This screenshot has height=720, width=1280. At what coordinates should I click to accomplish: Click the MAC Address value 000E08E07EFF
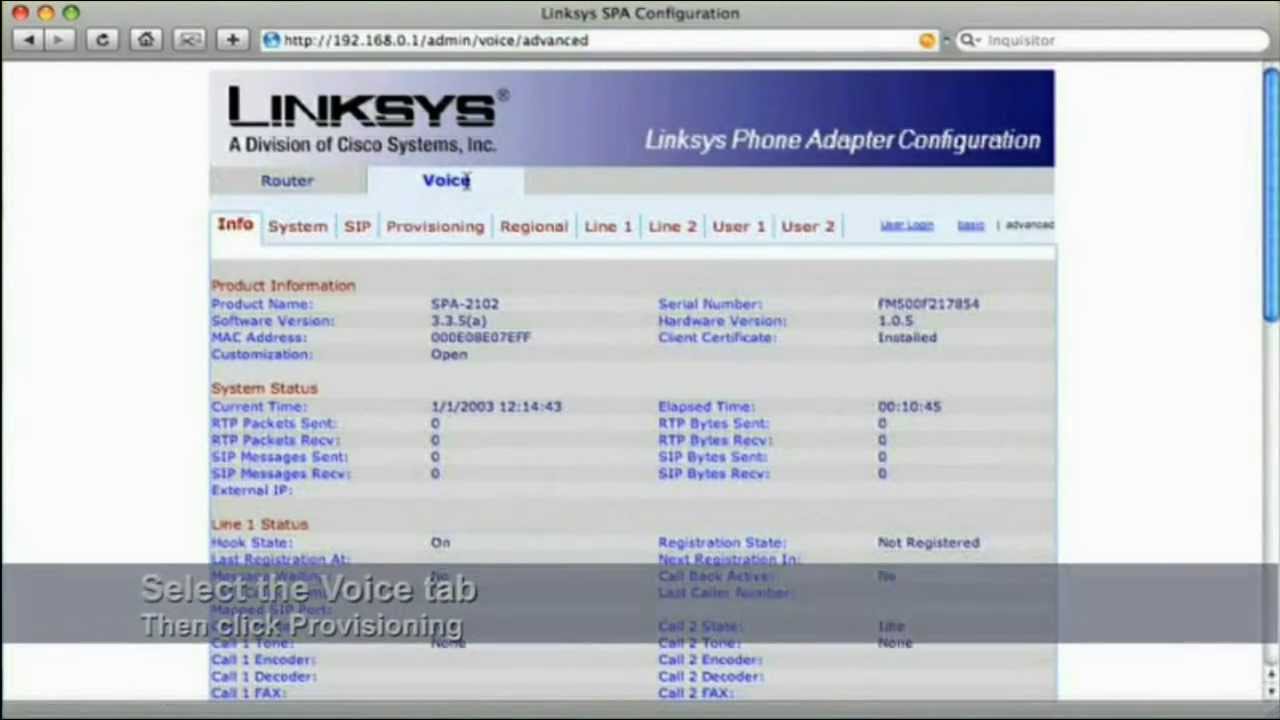point(481,338)
